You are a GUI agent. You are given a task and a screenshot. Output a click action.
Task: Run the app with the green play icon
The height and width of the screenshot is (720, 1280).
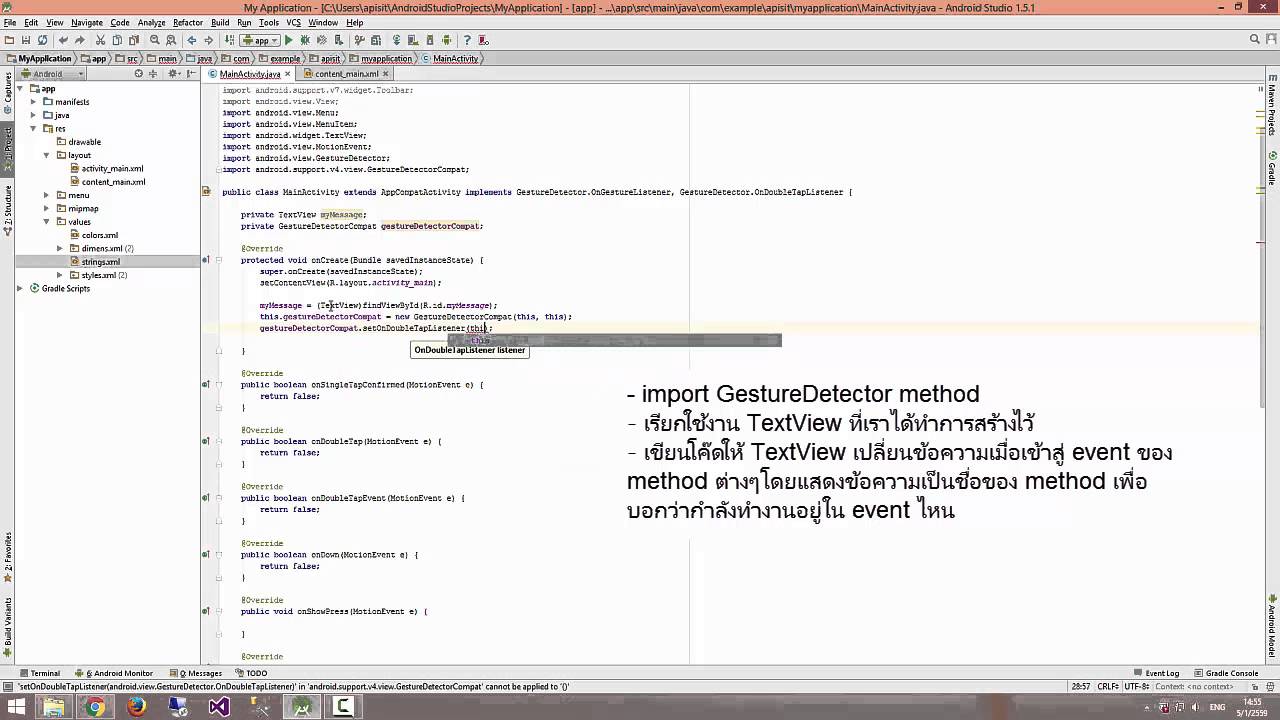coord(288,40)
